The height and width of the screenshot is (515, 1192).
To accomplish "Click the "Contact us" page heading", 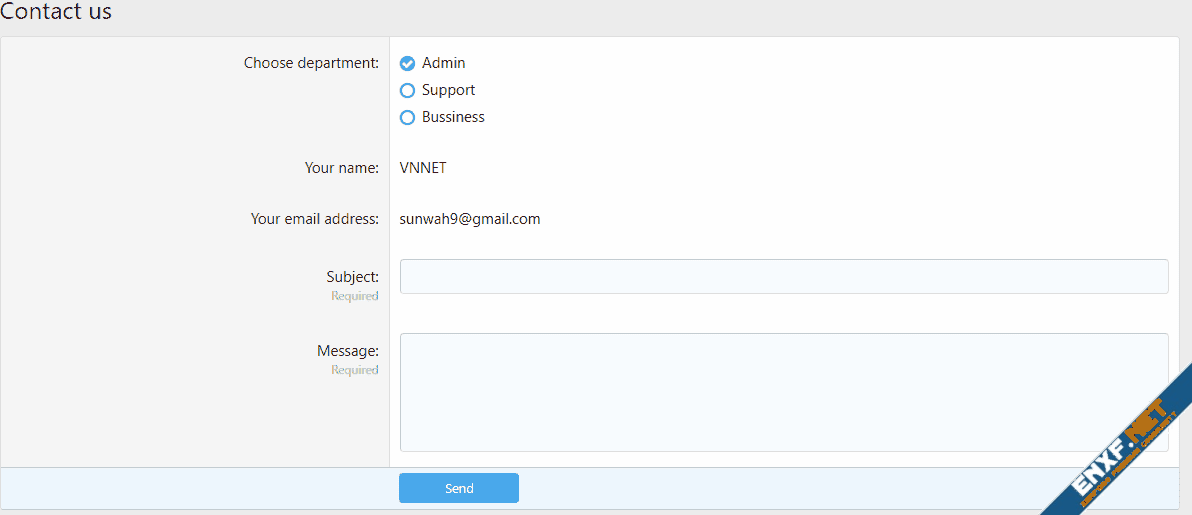I will point(56,13).
